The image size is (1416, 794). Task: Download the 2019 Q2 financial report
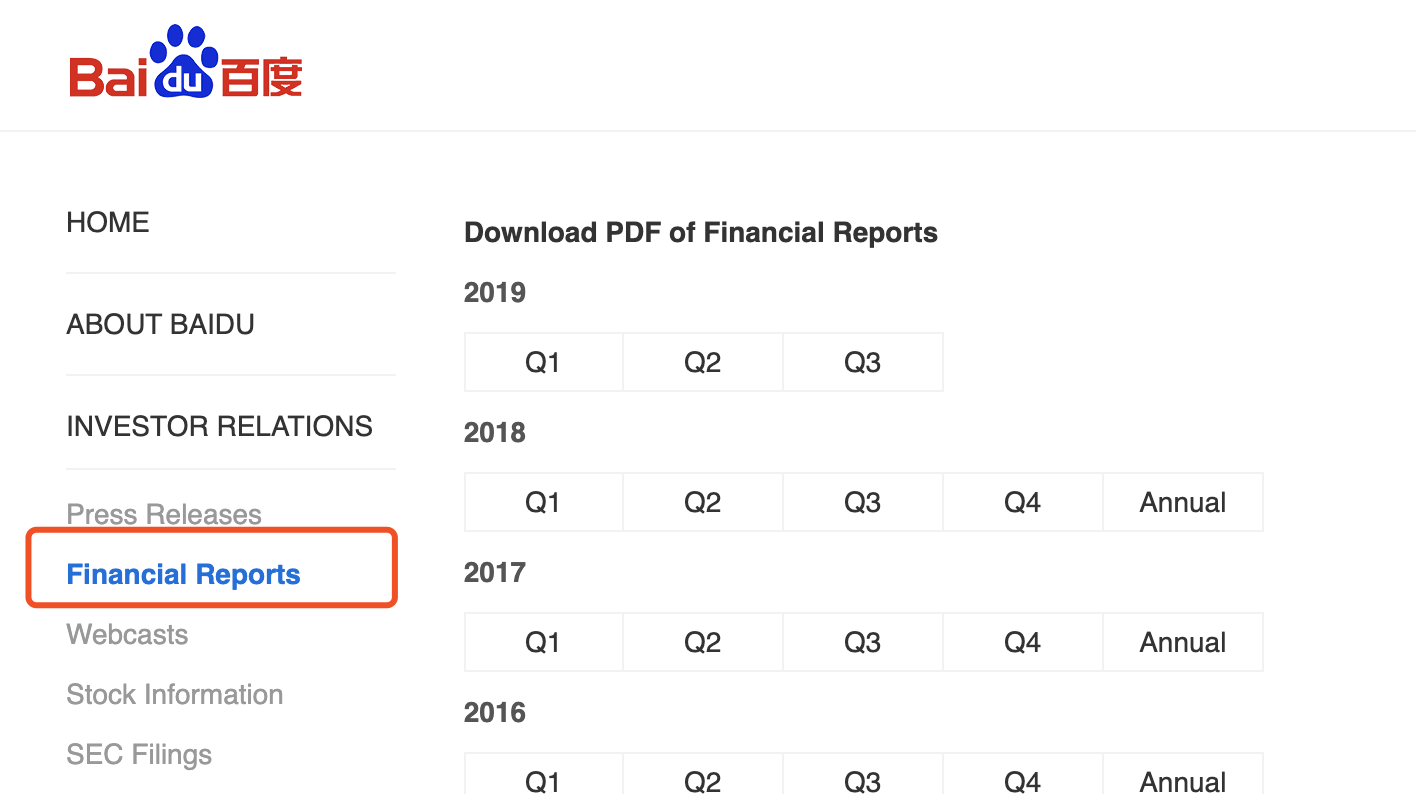point(702,362)
